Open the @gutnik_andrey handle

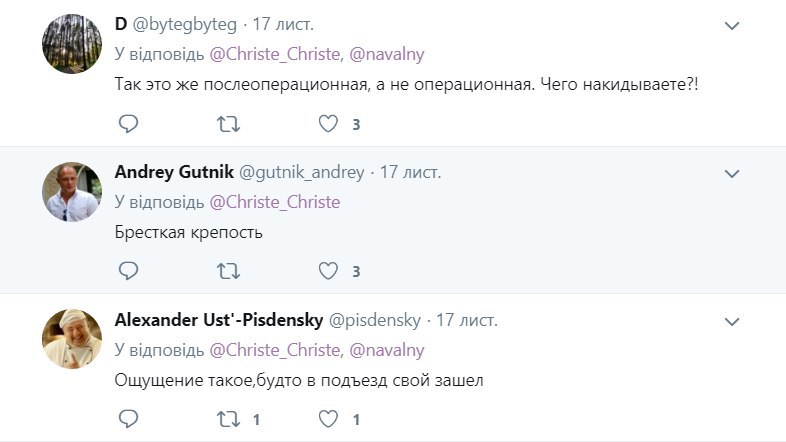coord(316,172)
